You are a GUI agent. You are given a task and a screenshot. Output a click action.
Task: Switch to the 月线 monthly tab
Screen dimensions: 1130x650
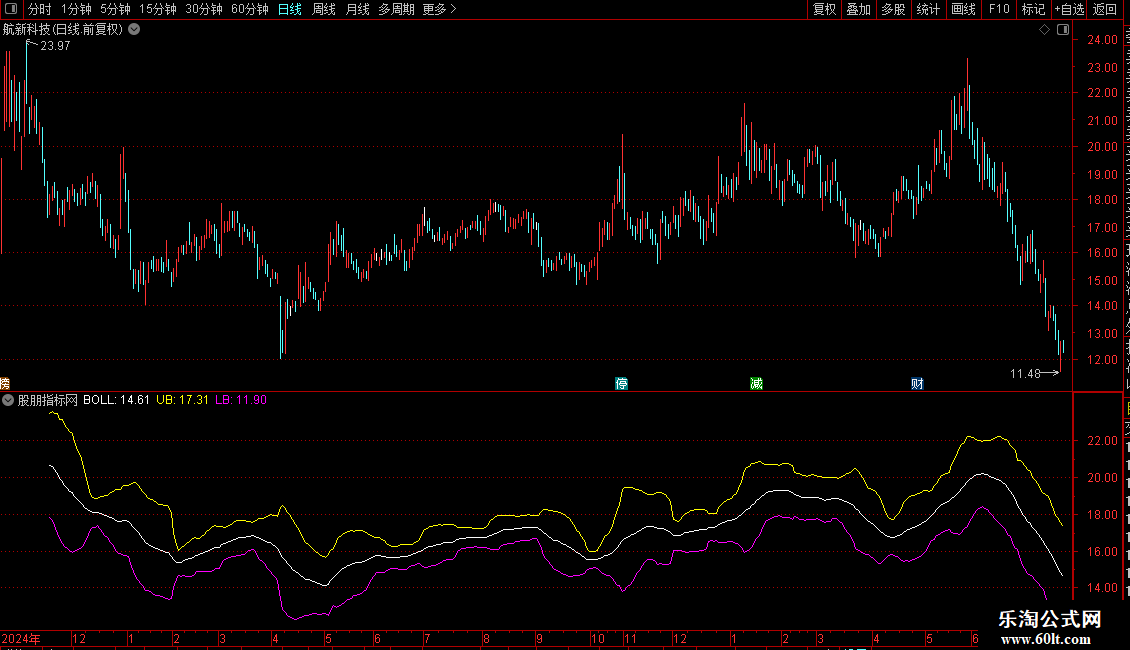coord(357,9)
